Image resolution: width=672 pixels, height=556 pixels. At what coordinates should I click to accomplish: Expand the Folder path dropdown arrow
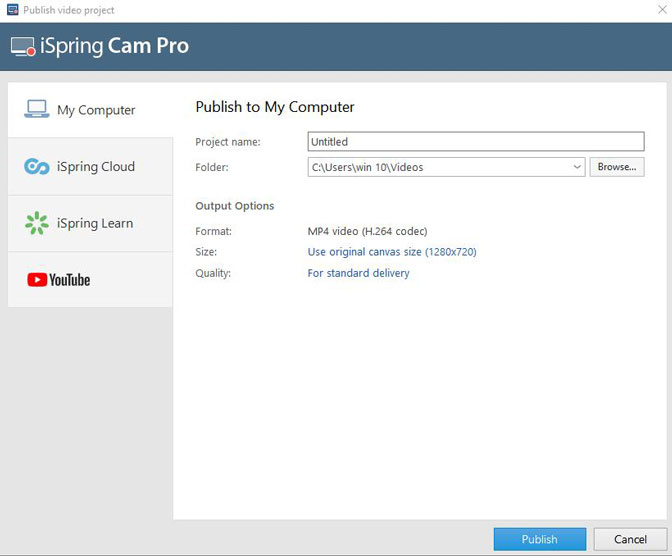click(x=577, y=167)
